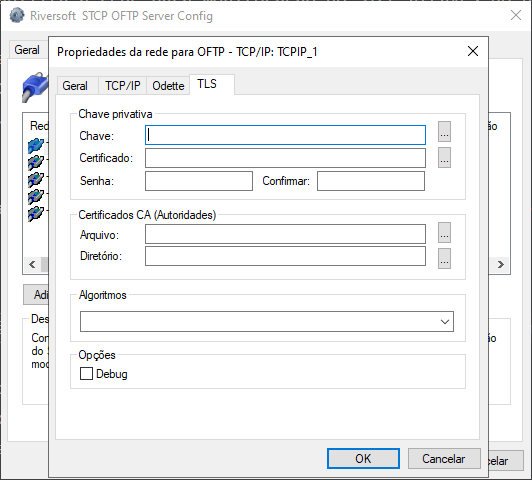Confirm the dialog with OK
This screenshot has width=532, height=480.
[363, 459]
